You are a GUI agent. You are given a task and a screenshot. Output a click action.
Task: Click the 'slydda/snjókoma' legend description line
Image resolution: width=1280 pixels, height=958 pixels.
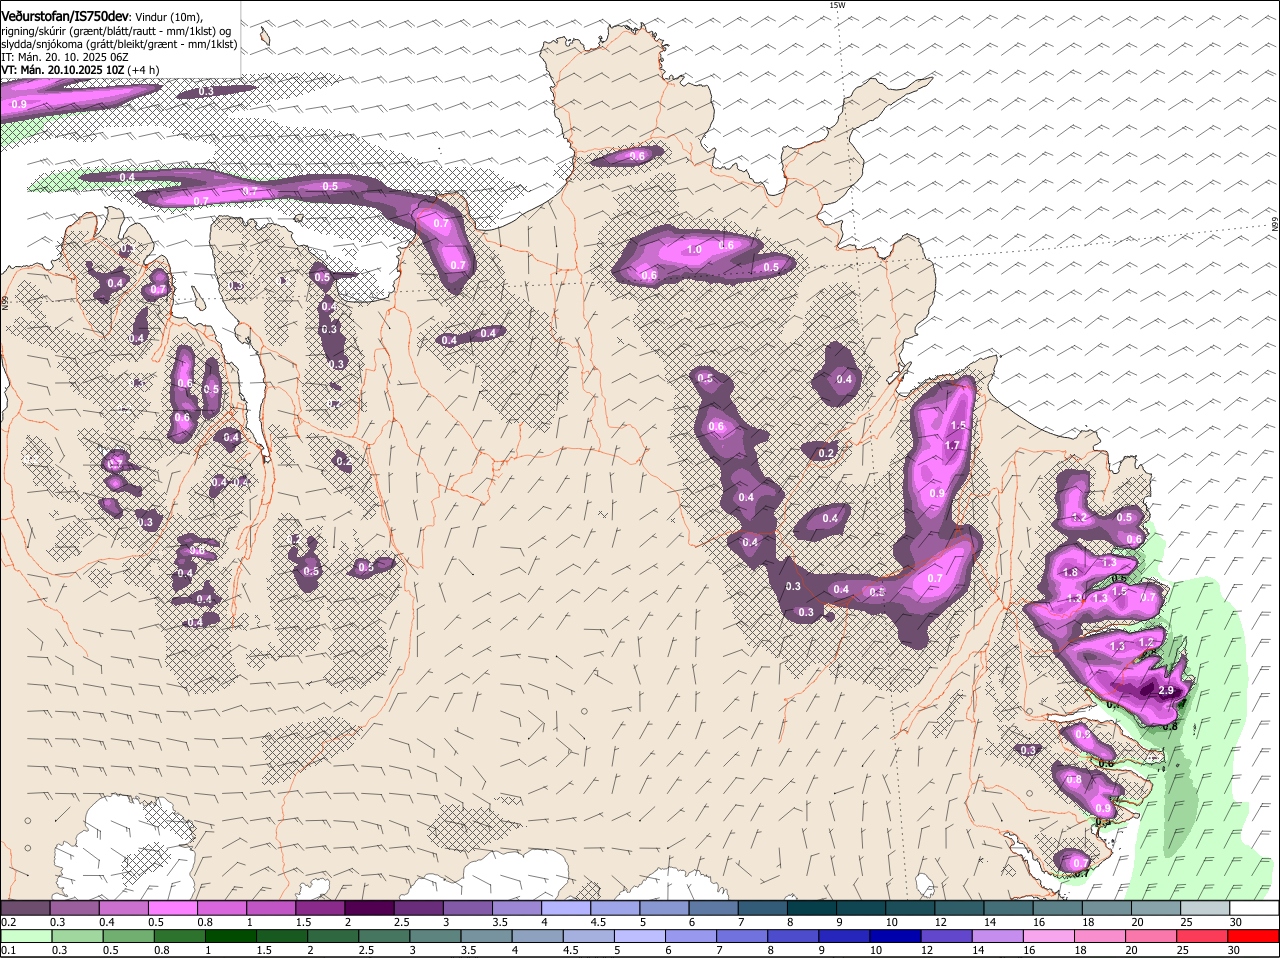(x=120, y=44)
